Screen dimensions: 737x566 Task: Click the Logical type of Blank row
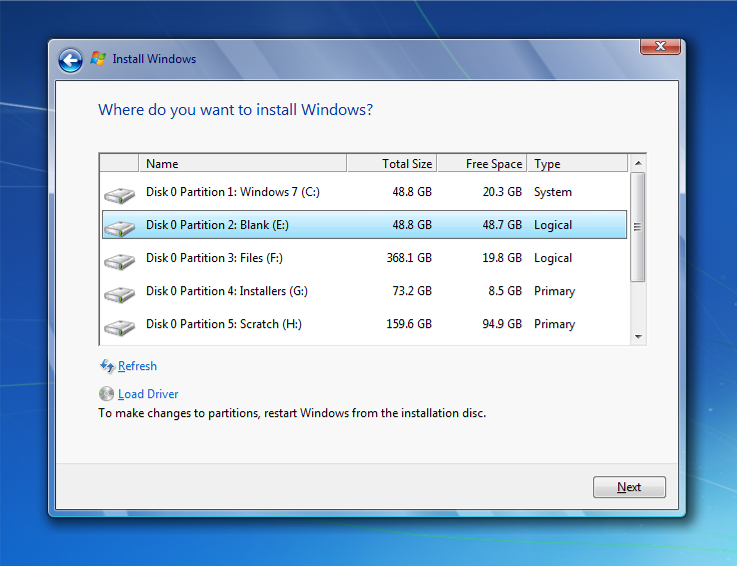click(553, 225)
